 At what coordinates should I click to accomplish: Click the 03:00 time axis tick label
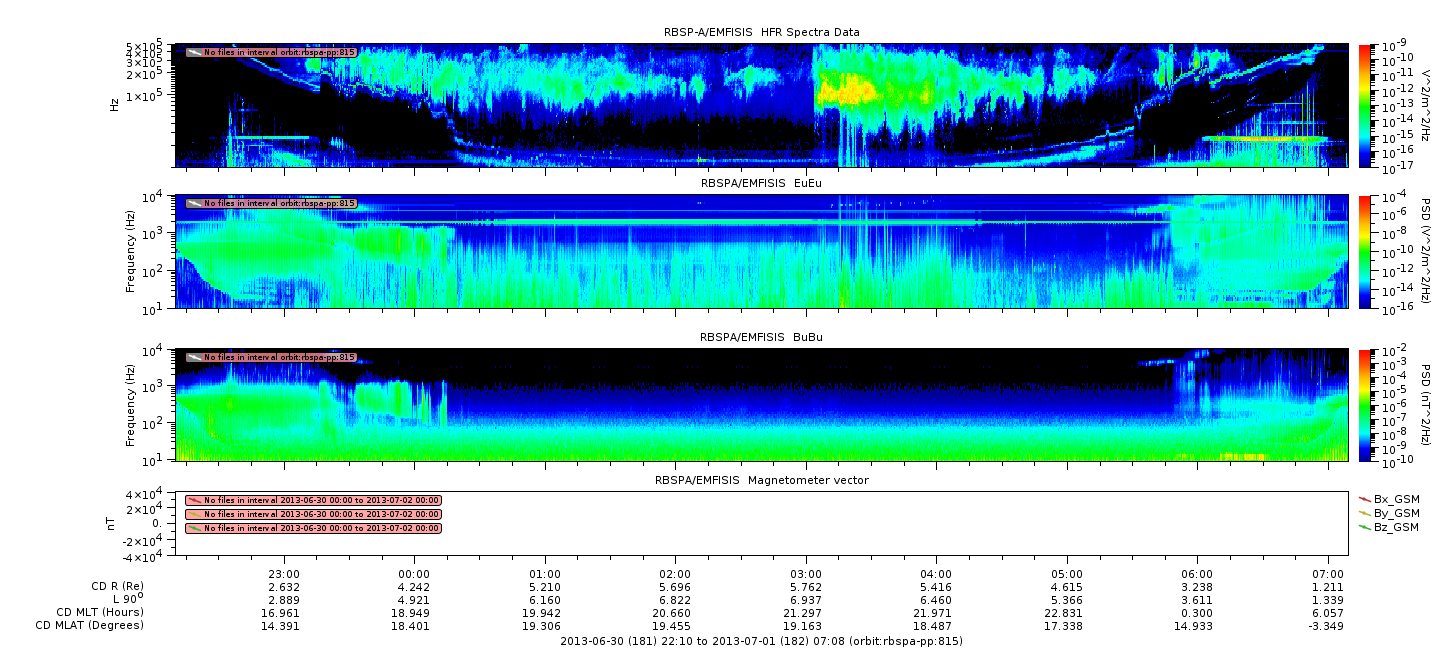[806, 574]
